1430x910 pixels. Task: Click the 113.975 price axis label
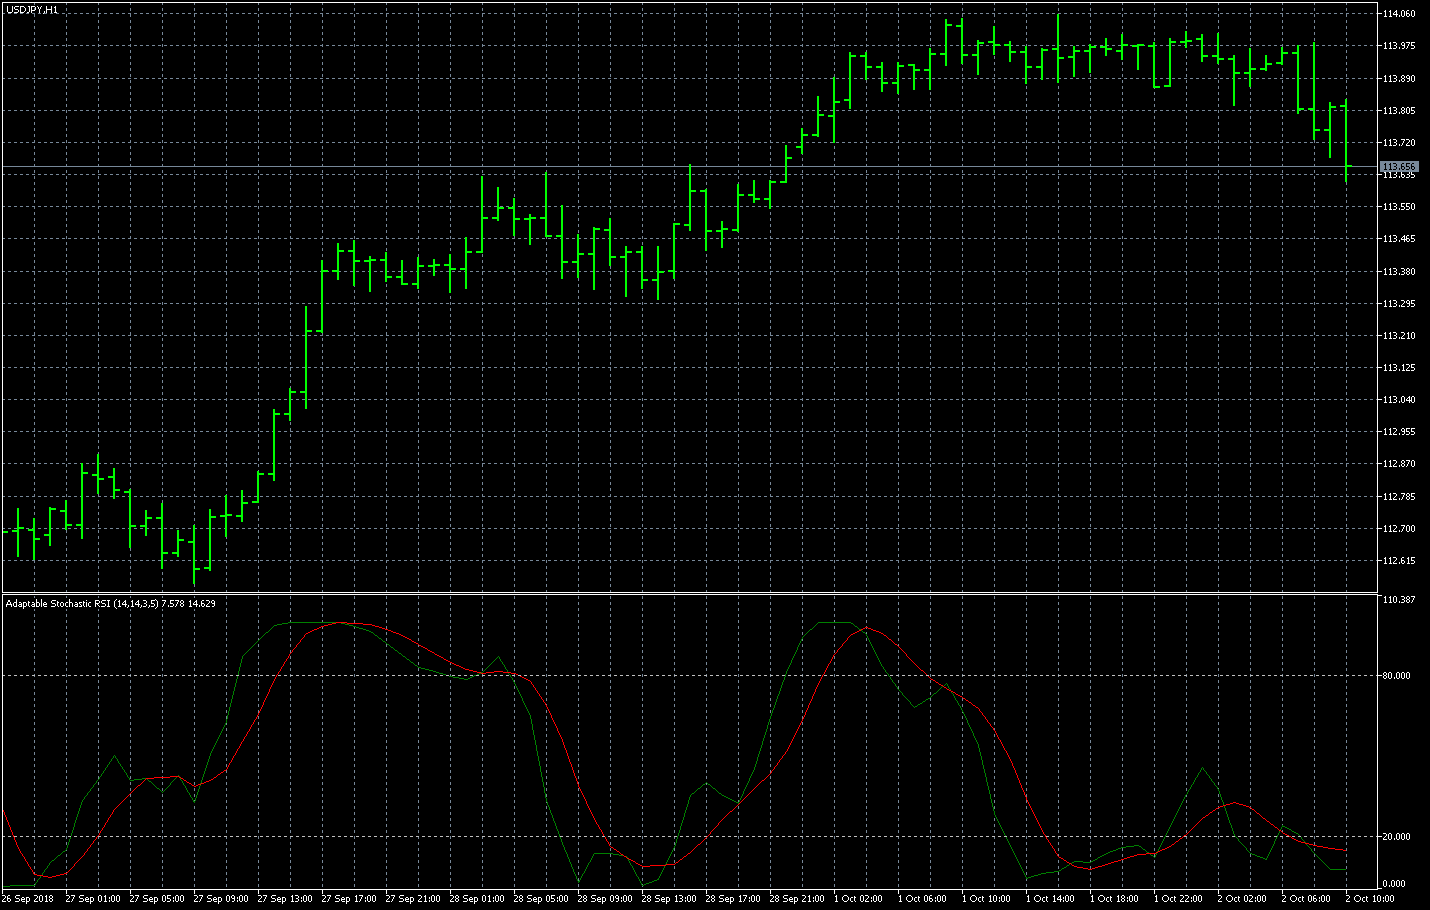point(1399,46)
